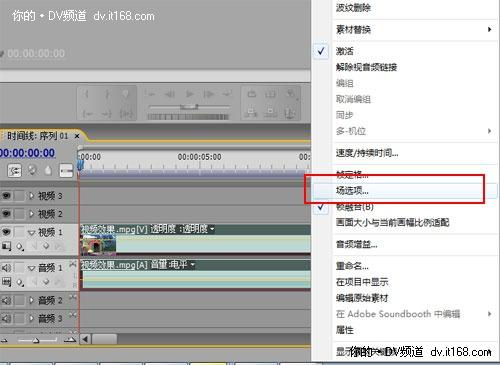Go to previous keyframe on 视频 1
The height and width of the screenshot is (365, 500).
coord(34,246)
